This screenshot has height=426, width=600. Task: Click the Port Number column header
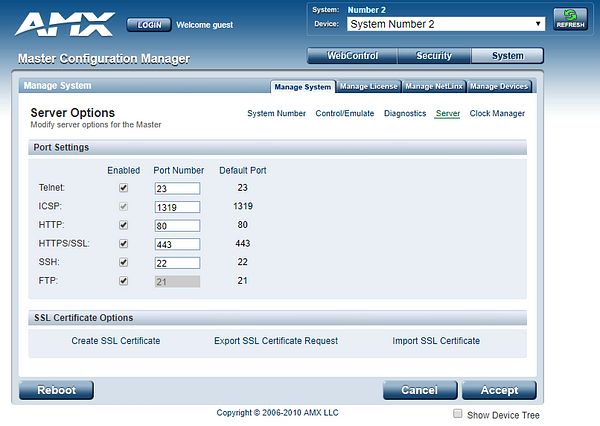[x=179, y=170]
